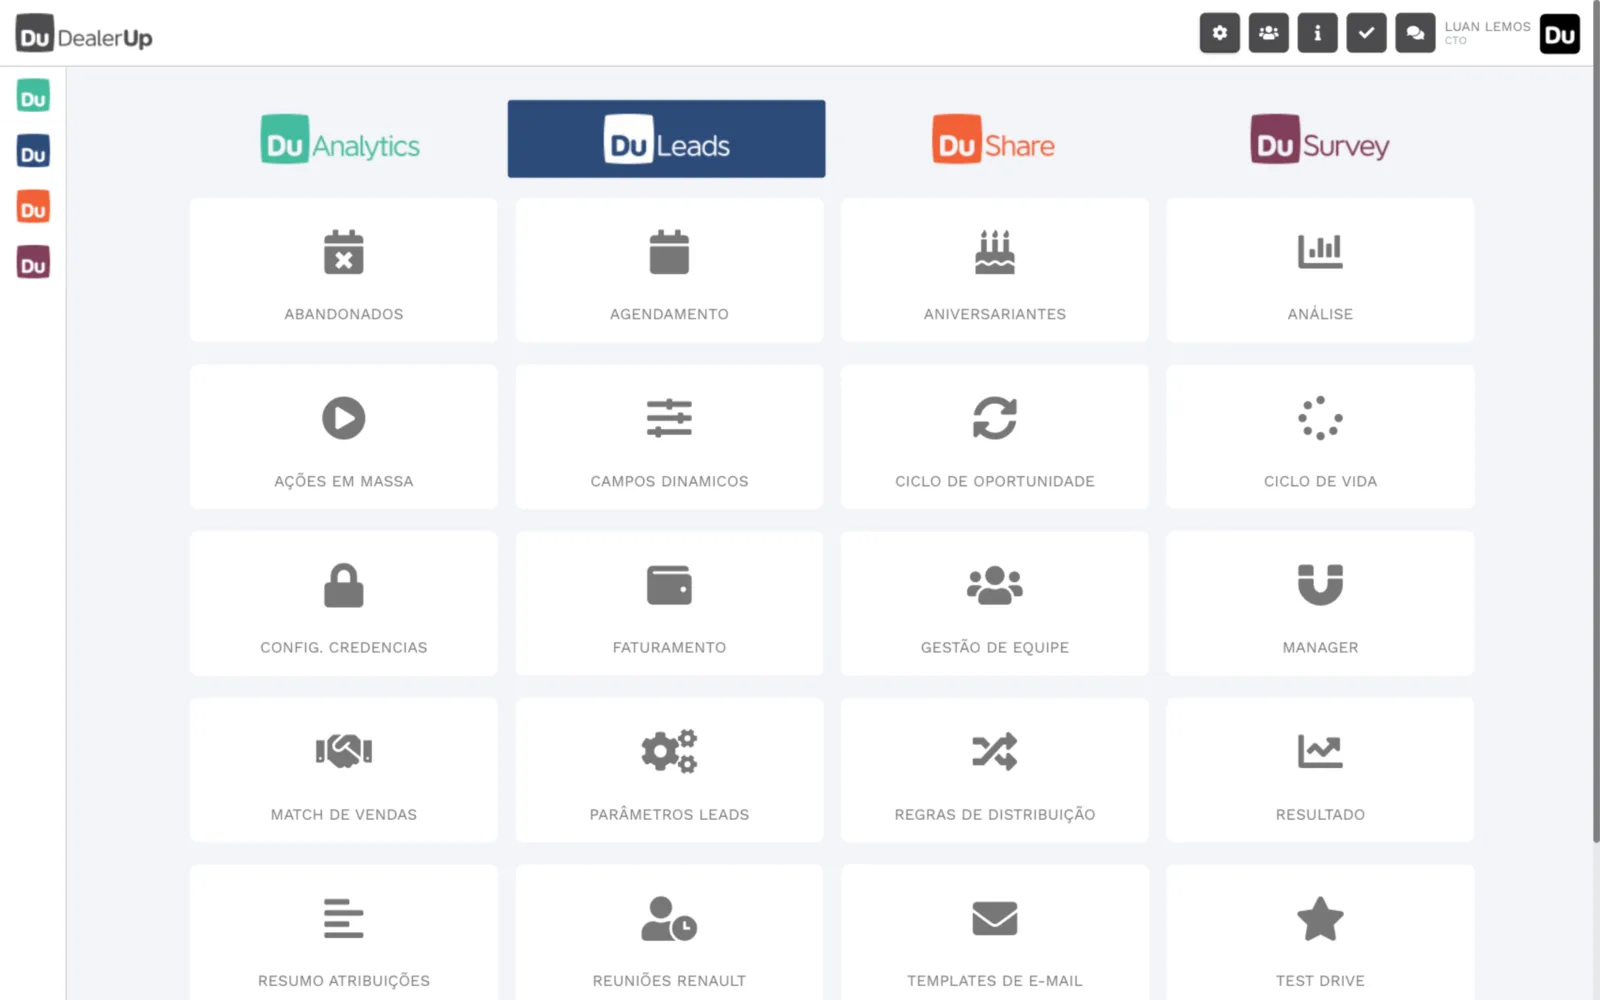Switch to the Du Share tab

pos(993,140)
